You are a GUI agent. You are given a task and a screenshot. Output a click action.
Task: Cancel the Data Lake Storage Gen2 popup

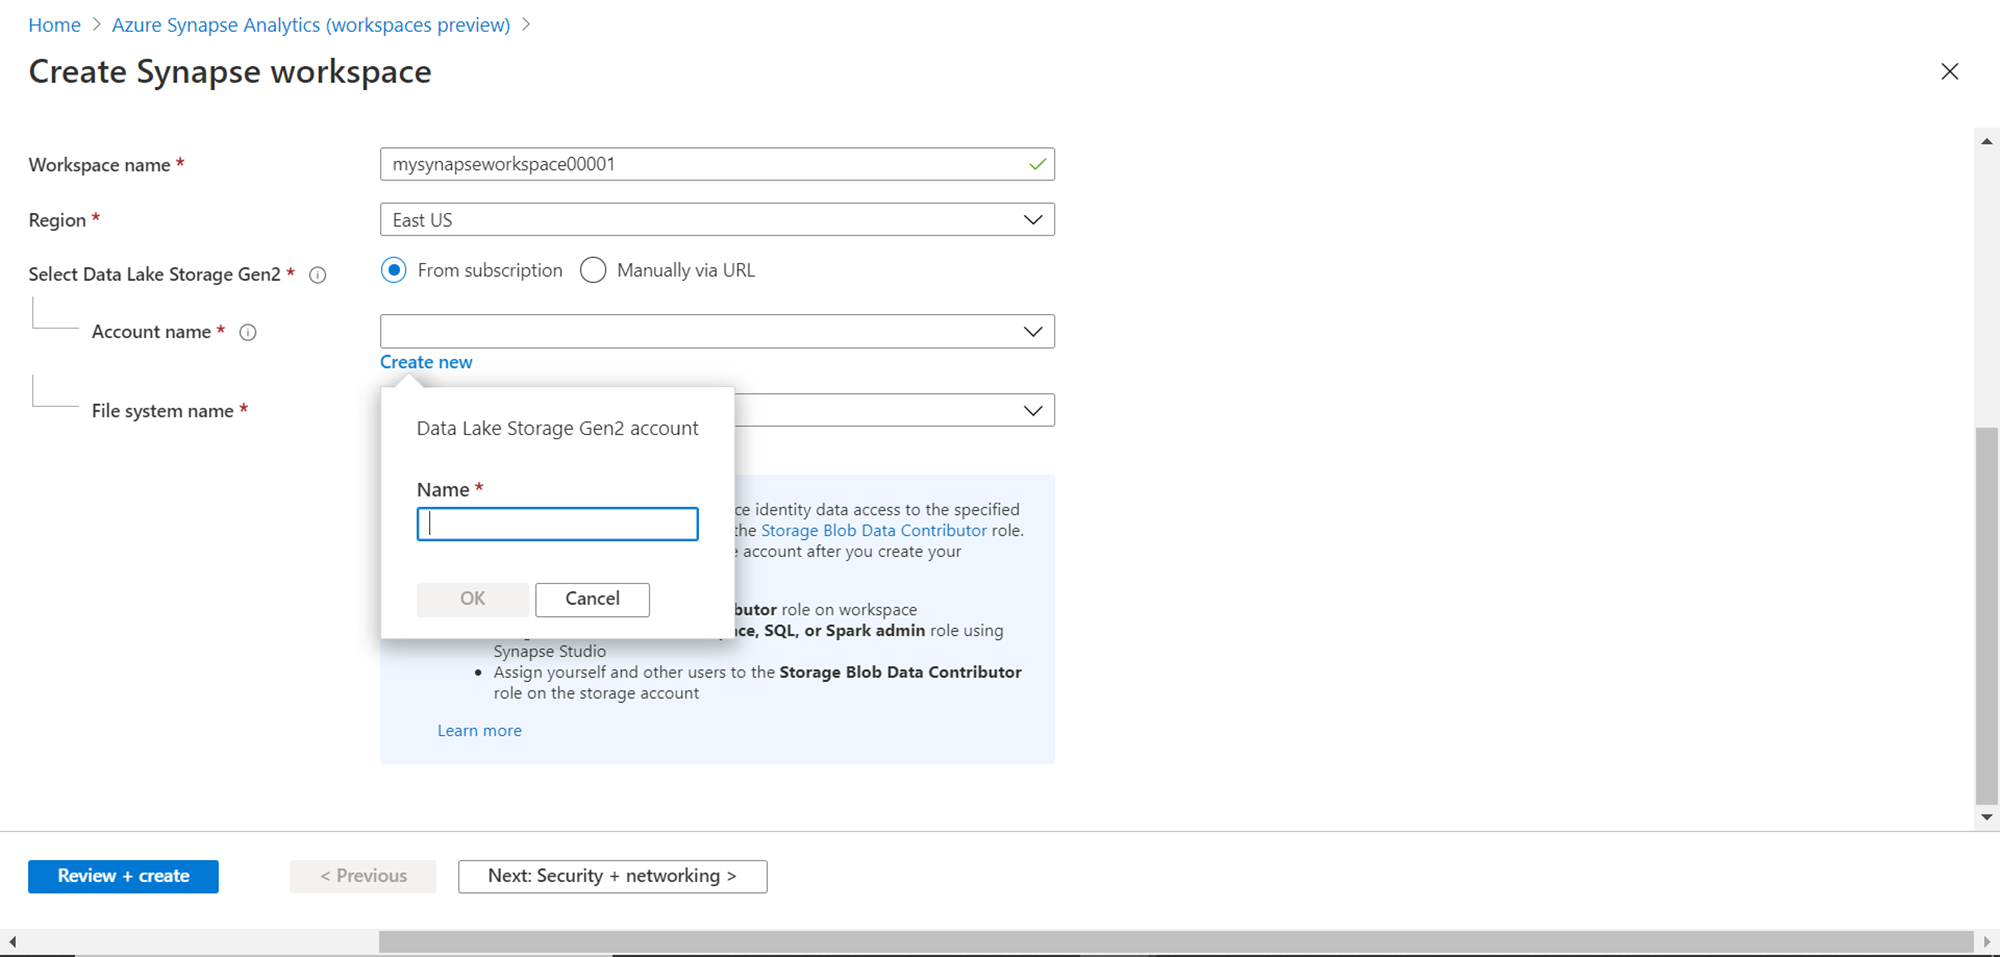click(x=592, y=599)
